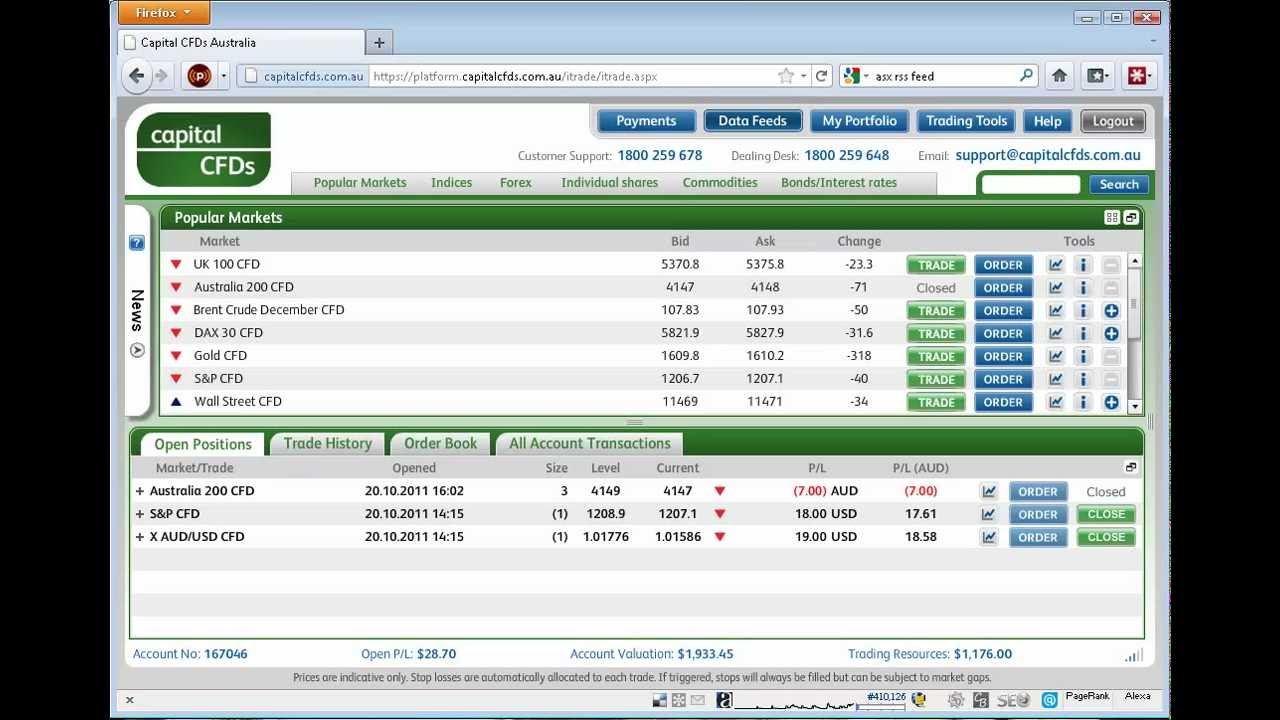Open chart for Wall Street CFD
Screen dimensions: 1280x720
point(1055,402)
